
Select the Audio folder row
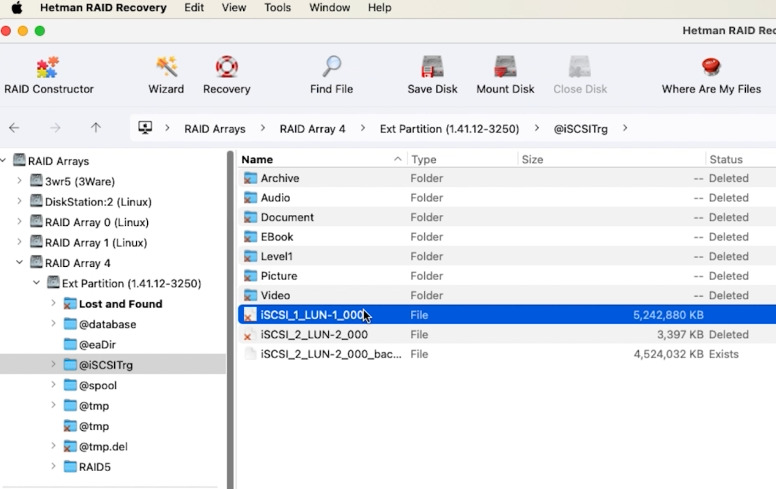507,197
